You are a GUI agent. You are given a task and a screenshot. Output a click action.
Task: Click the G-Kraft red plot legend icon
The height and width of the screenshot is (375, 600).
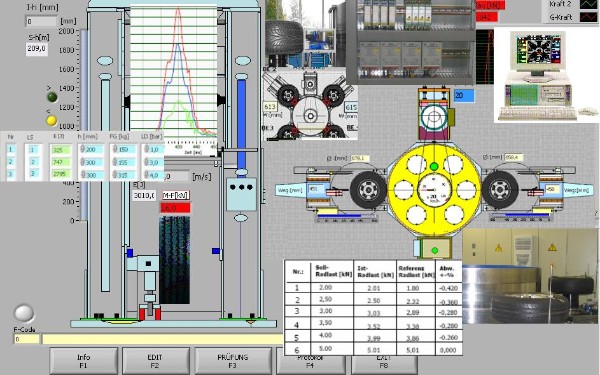tap(587, 17)
